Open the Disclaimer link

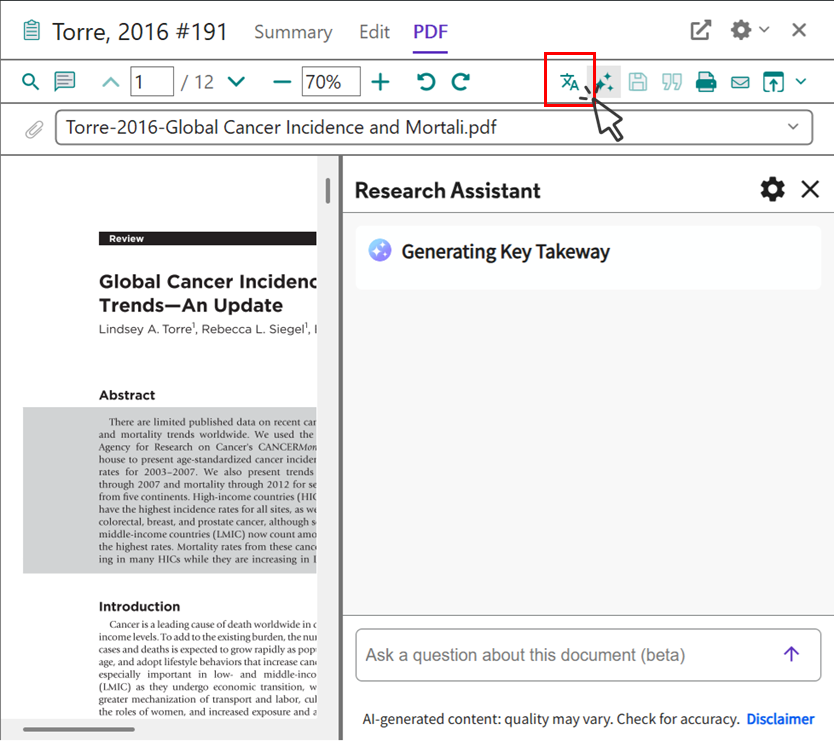click(780, 719)
